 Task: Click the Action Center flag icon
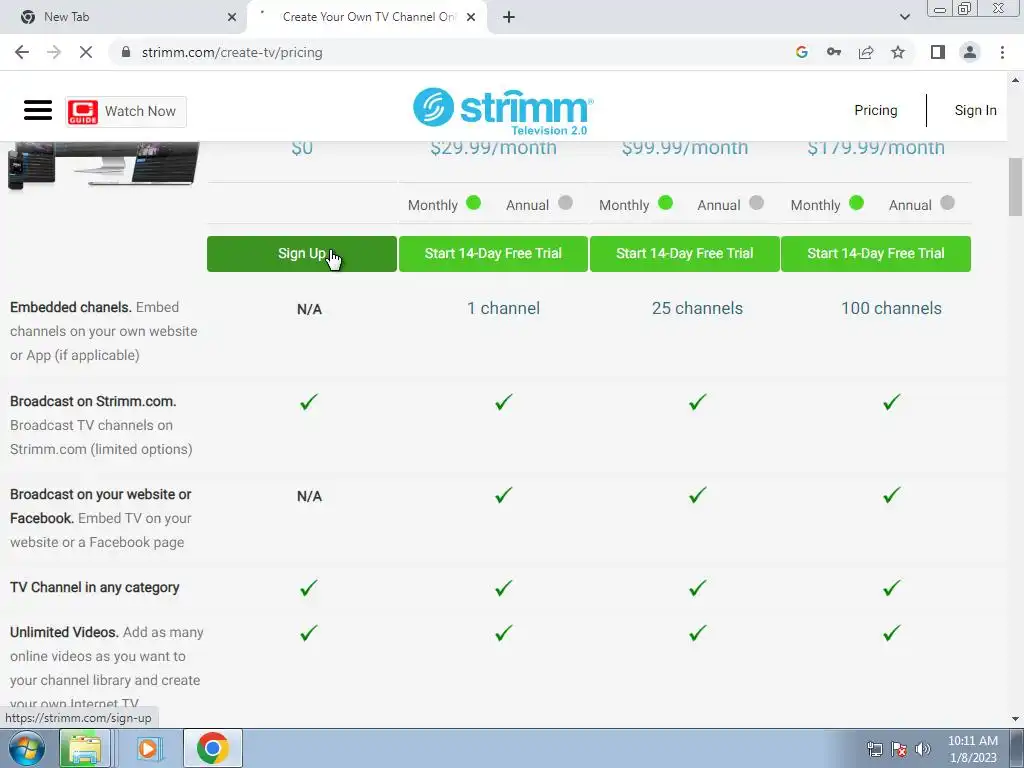tap(899, 749)
